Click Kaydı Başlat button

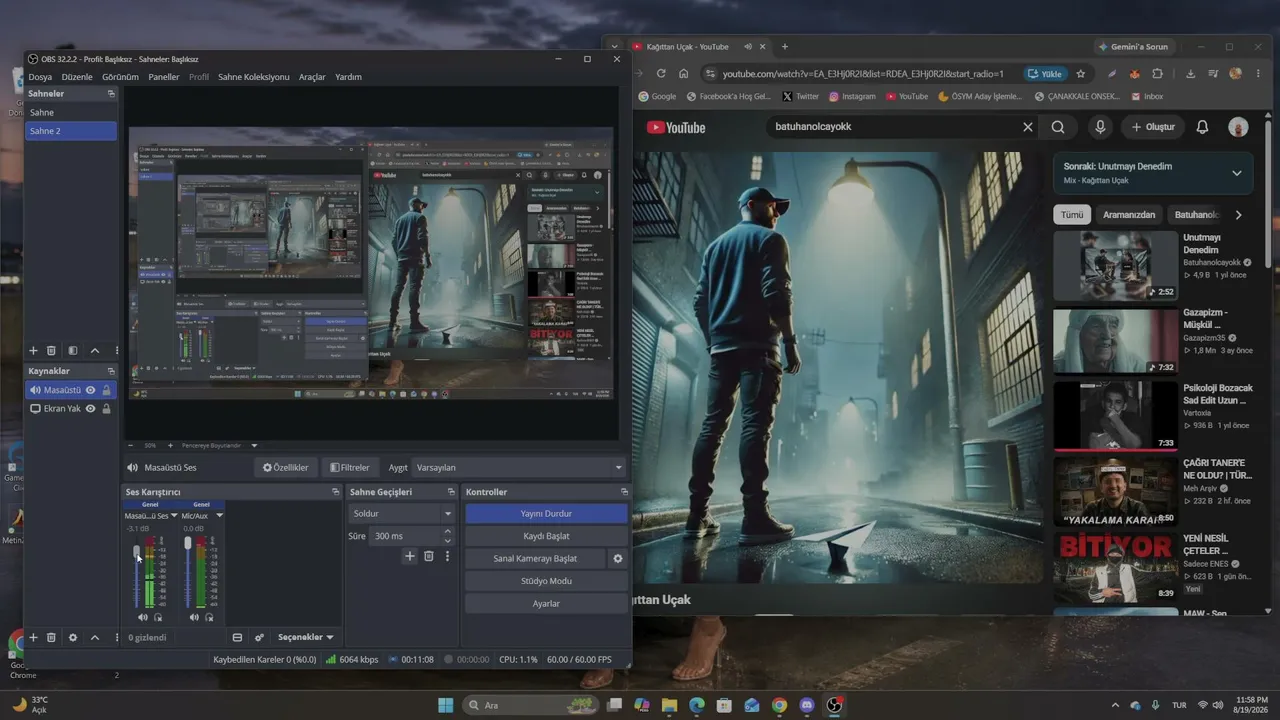(546, 536)
